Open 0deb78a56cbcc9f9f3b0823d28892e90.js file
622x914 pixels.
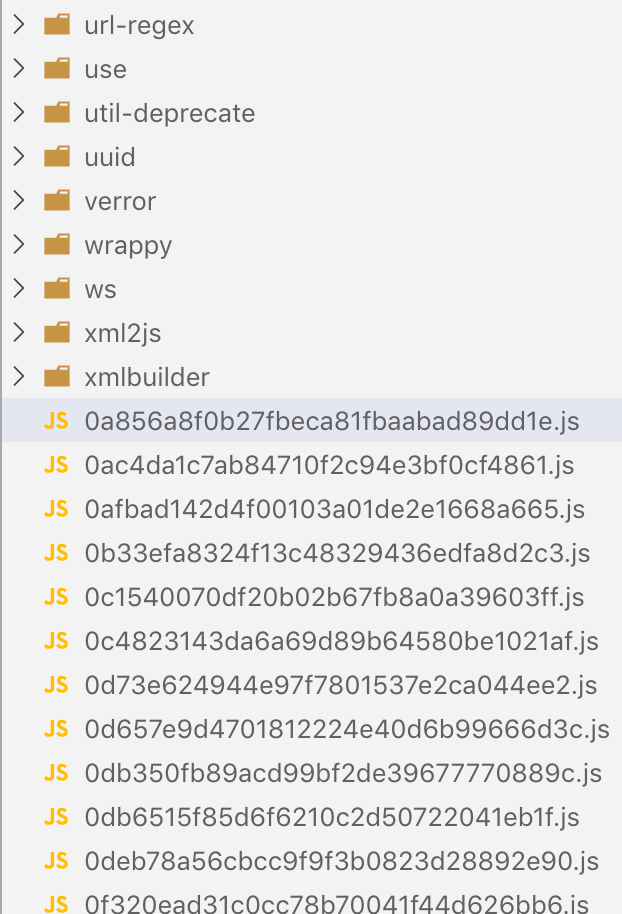coord(312,861)
